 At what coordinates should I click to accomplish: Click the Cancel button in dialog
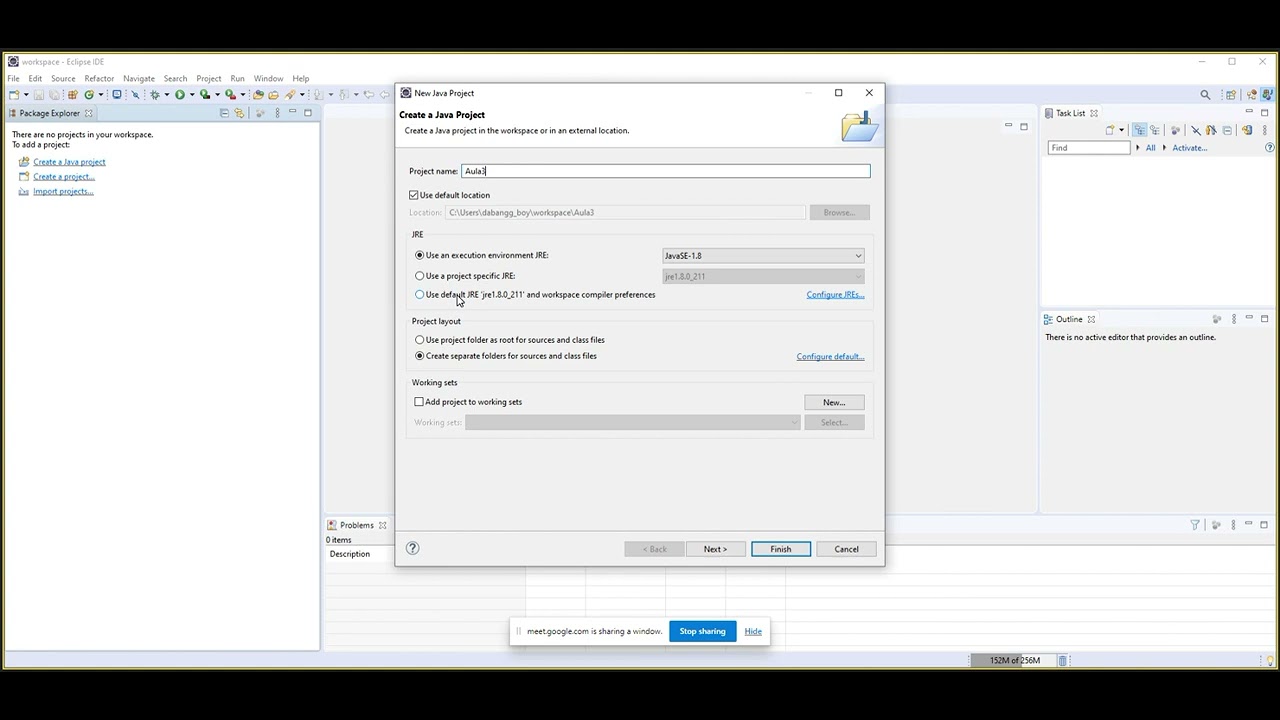846,549
